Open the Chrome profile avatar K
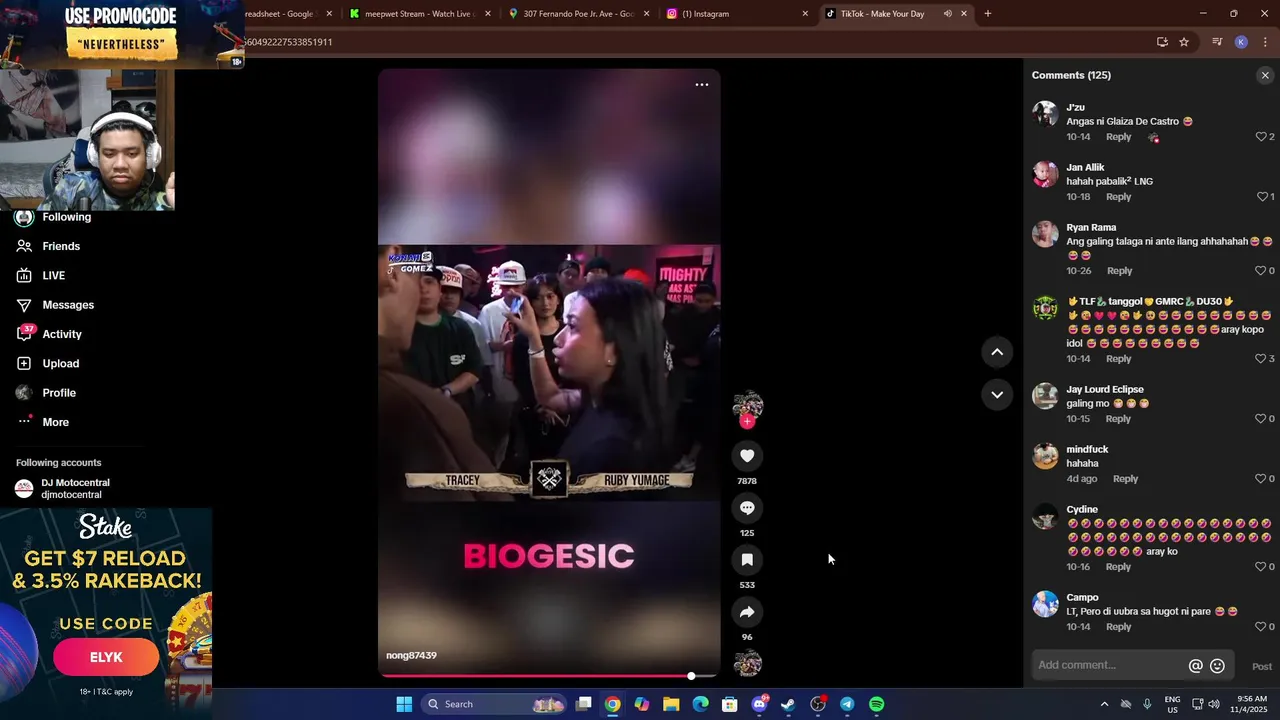This screenshot has height=720, width=1280. [x=1241, y=42]
